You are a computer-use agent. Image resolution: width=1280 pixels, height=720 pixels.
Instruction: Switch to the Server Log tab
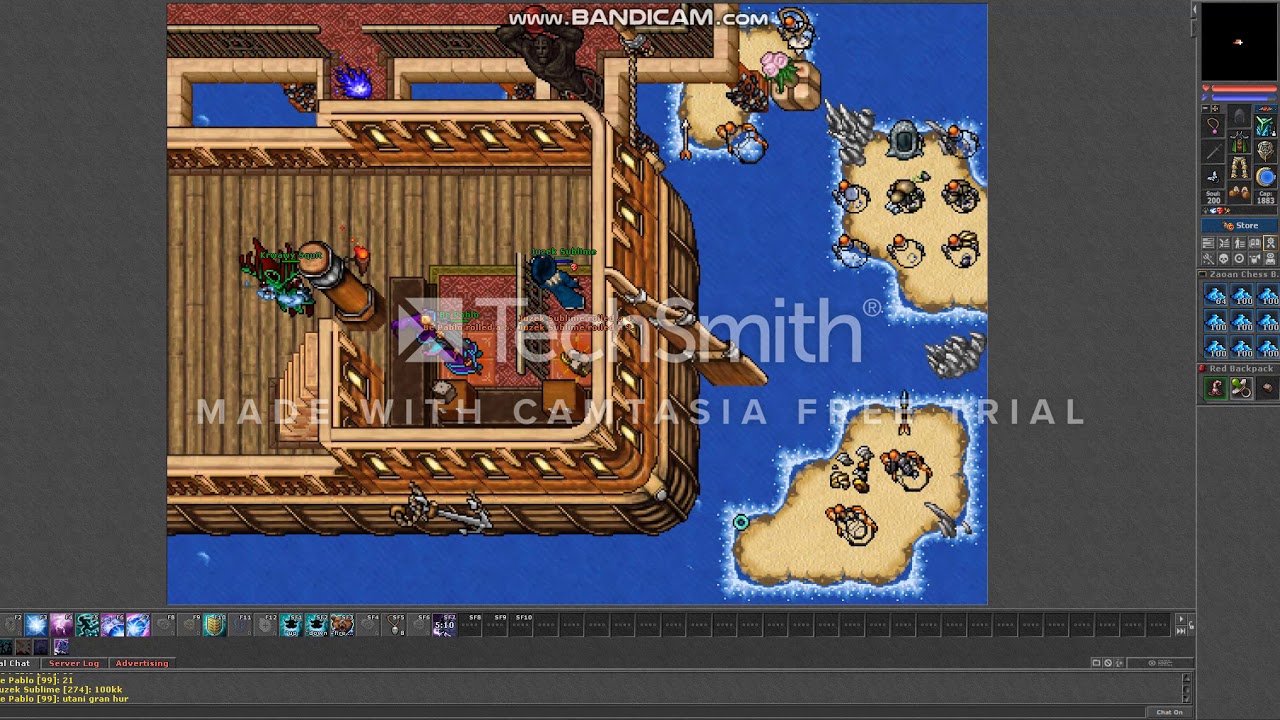[x=74, y=663]
